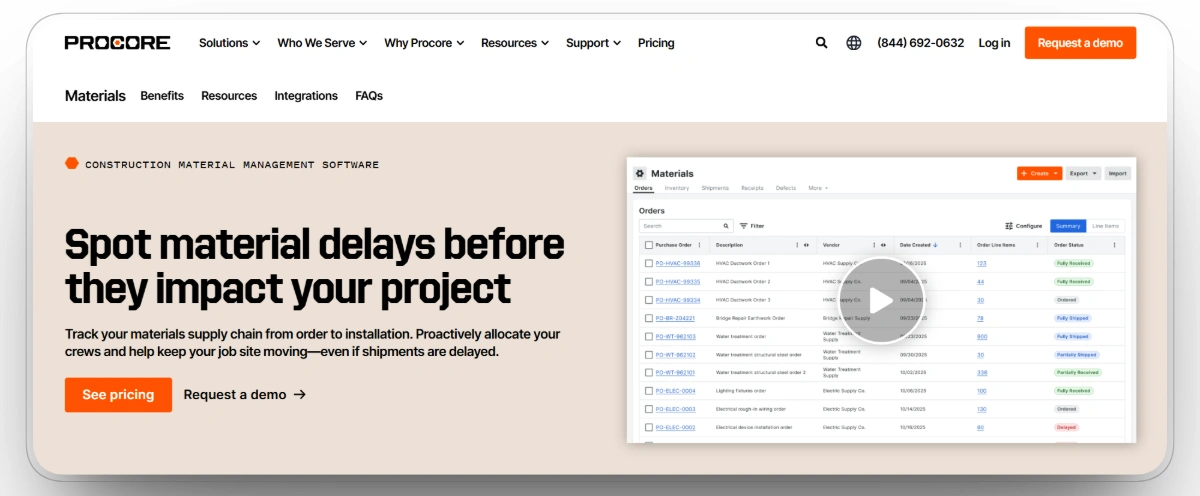Screen dimensions: 1200x496
Task: Open the Export dropdown
Action: (1083, 173)
